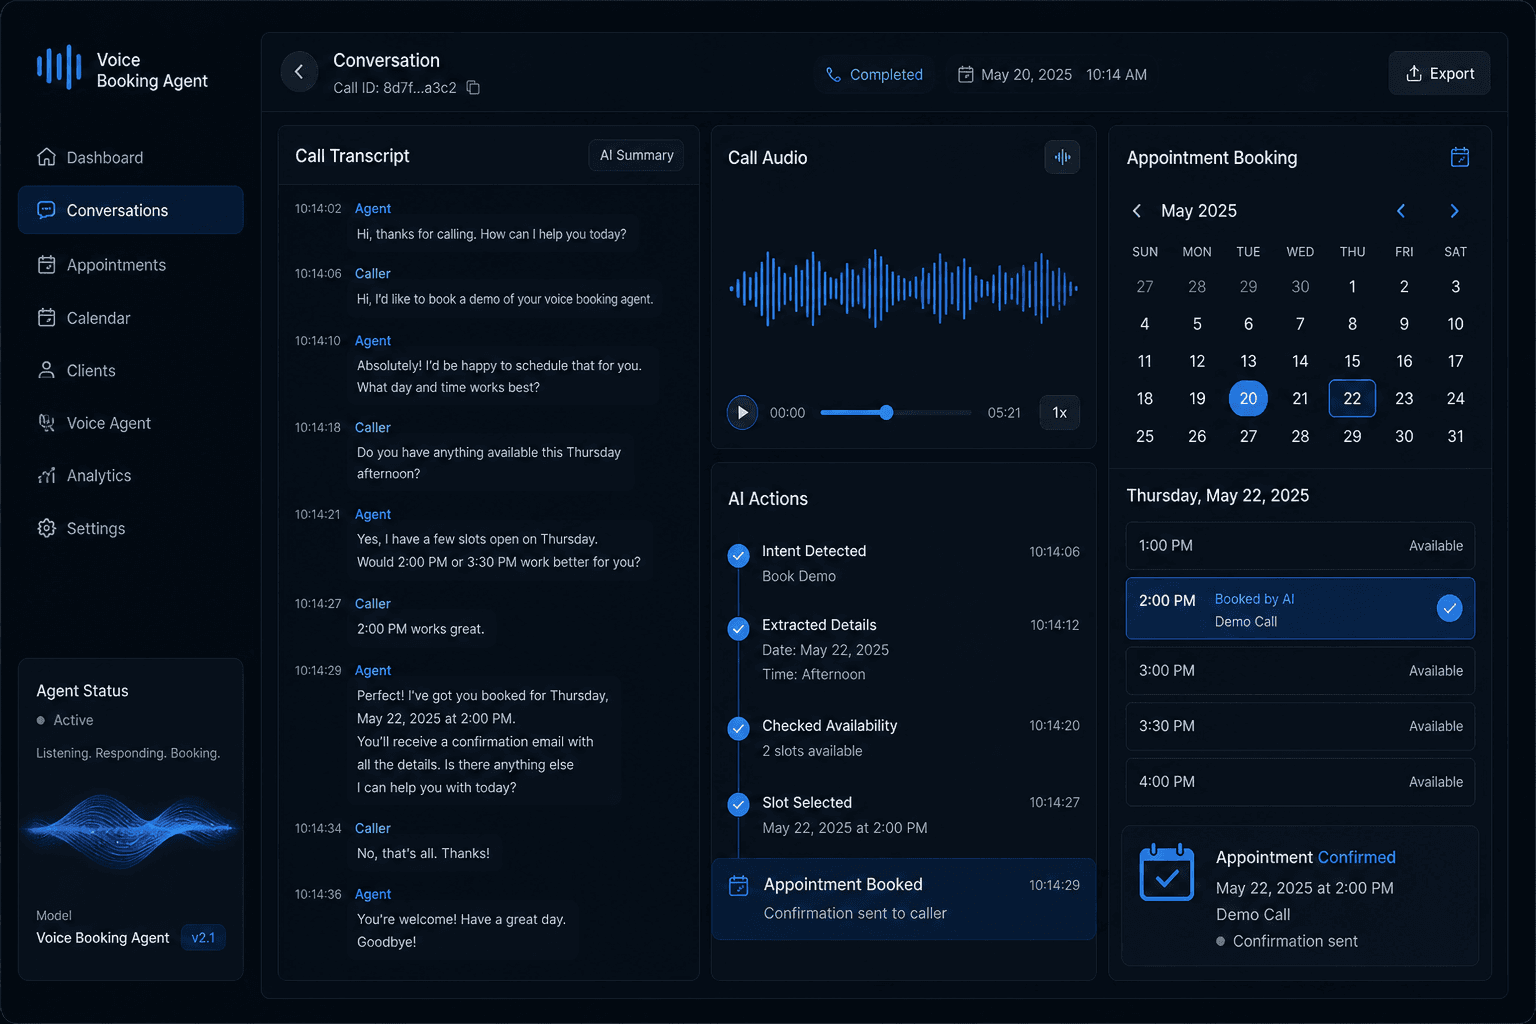Click the AI Summary button
Viewport: 1536px width, 1024px height.
tap(636, 155)
